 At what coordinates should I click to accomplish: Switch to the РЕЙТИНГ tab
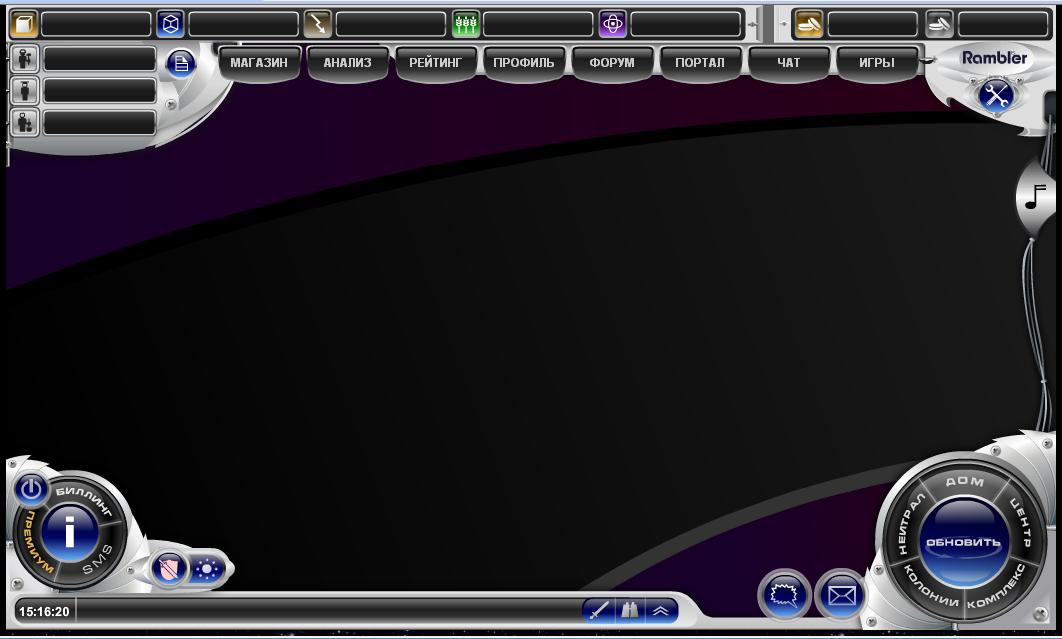[436, 63]
